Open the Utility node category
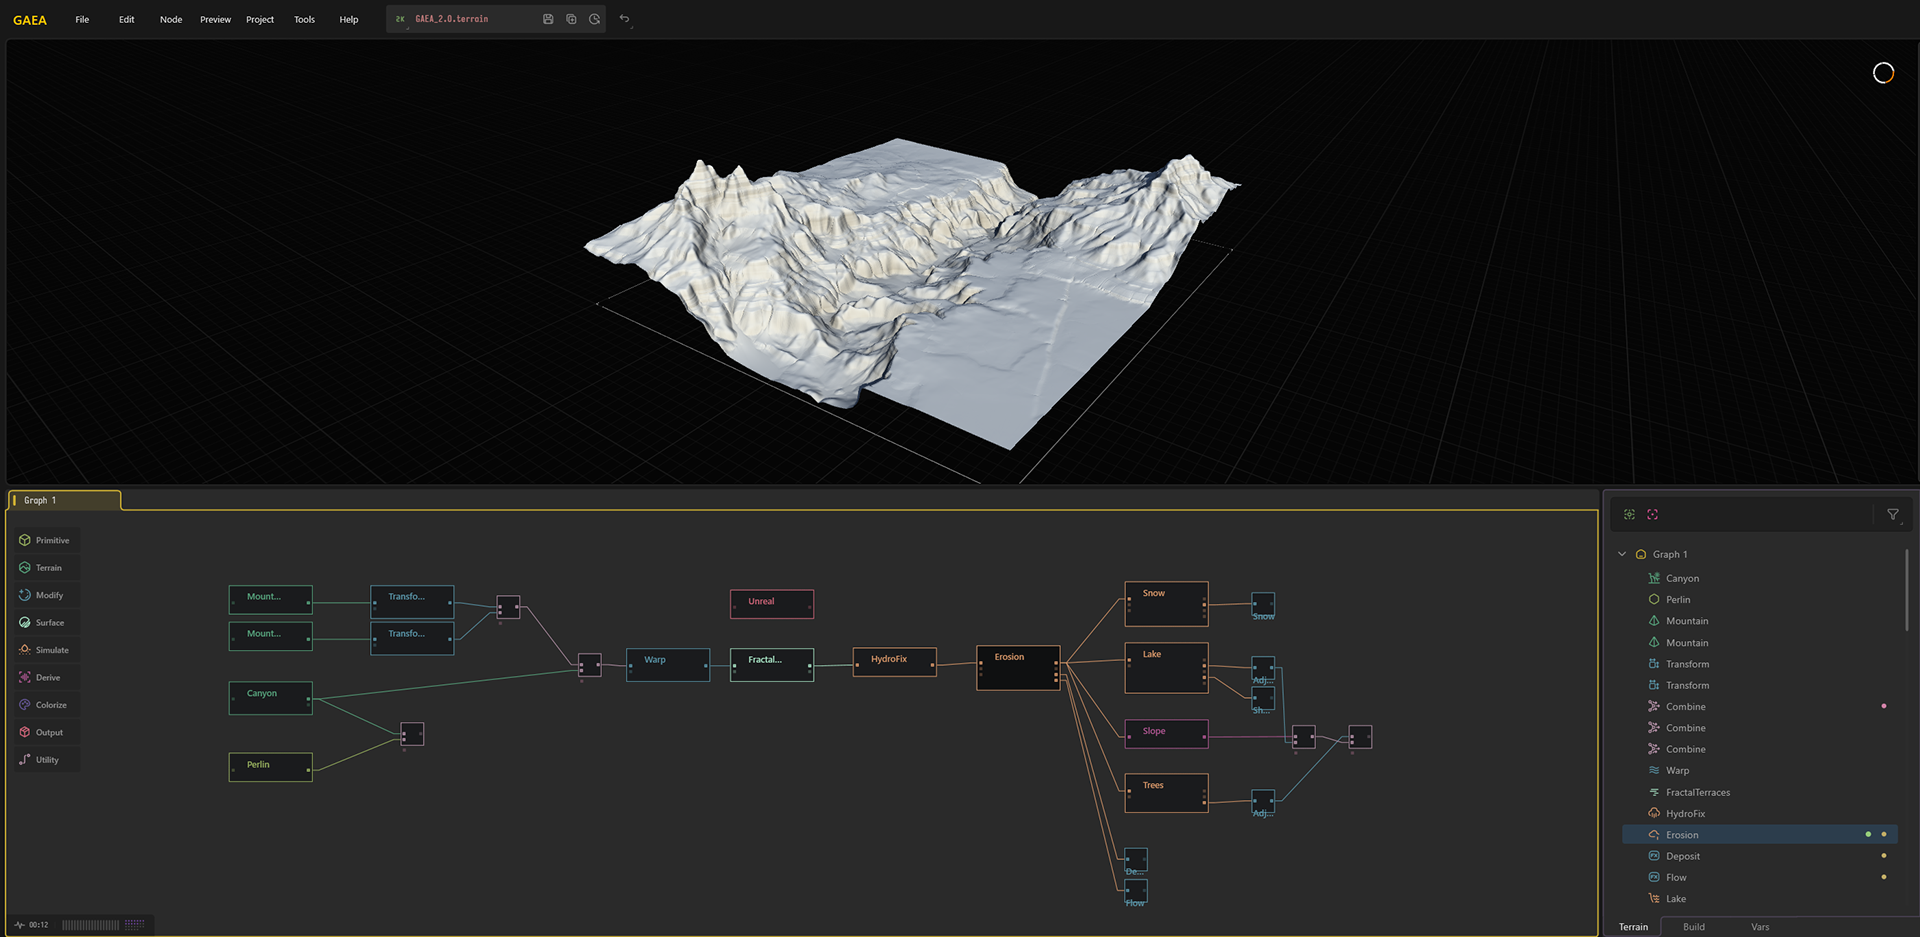Image resolution: width=1920 pixels, height=937 pixels. (x=45, y=760)
